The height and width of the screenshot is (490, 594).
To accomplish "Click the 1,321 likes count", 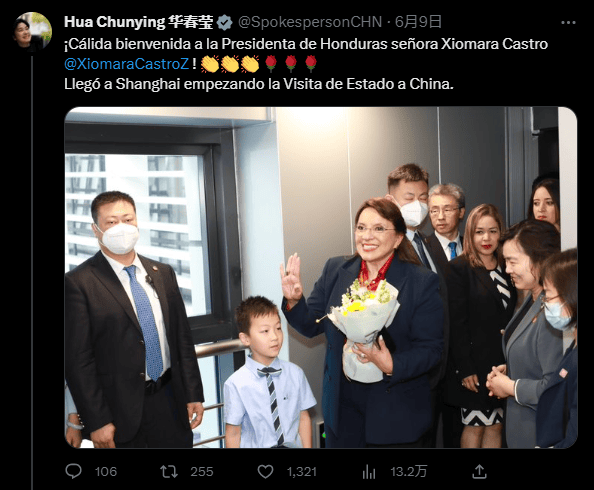I will pos(302,472).
